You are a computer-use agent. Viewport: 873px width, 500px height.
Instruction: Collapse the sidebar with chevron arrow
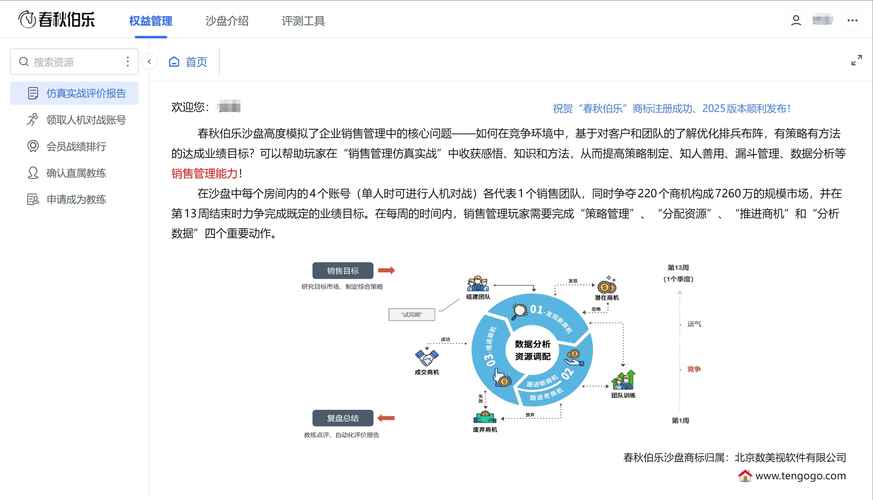[149, 62]
